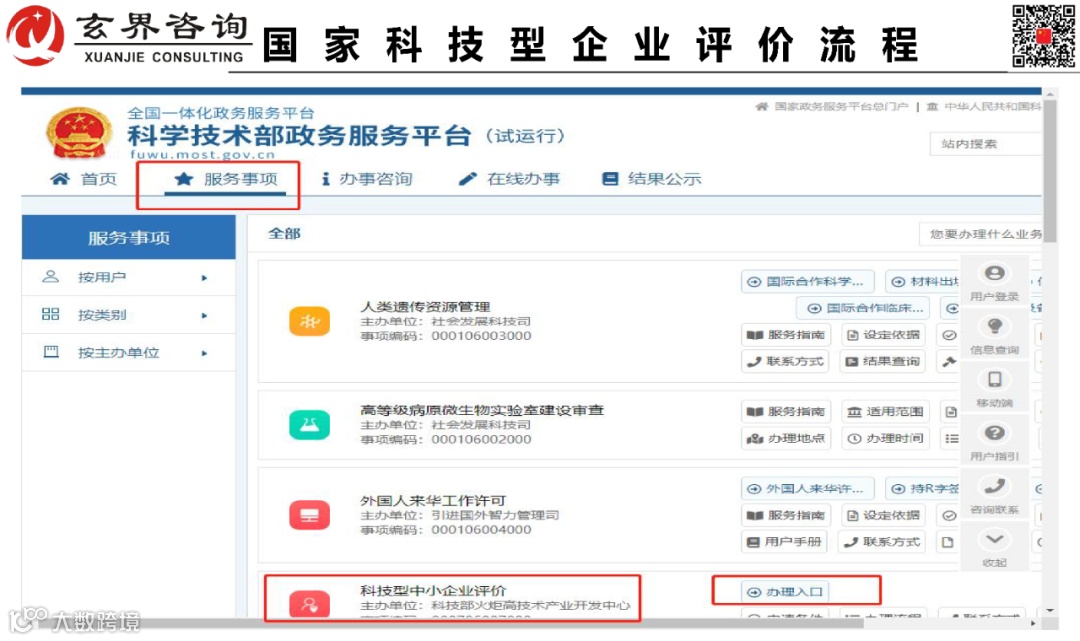The height and width of the screenshot is (641, 1080).
Task: Expand the 按用户 sidebar category
Action: (x=128, y=277)
